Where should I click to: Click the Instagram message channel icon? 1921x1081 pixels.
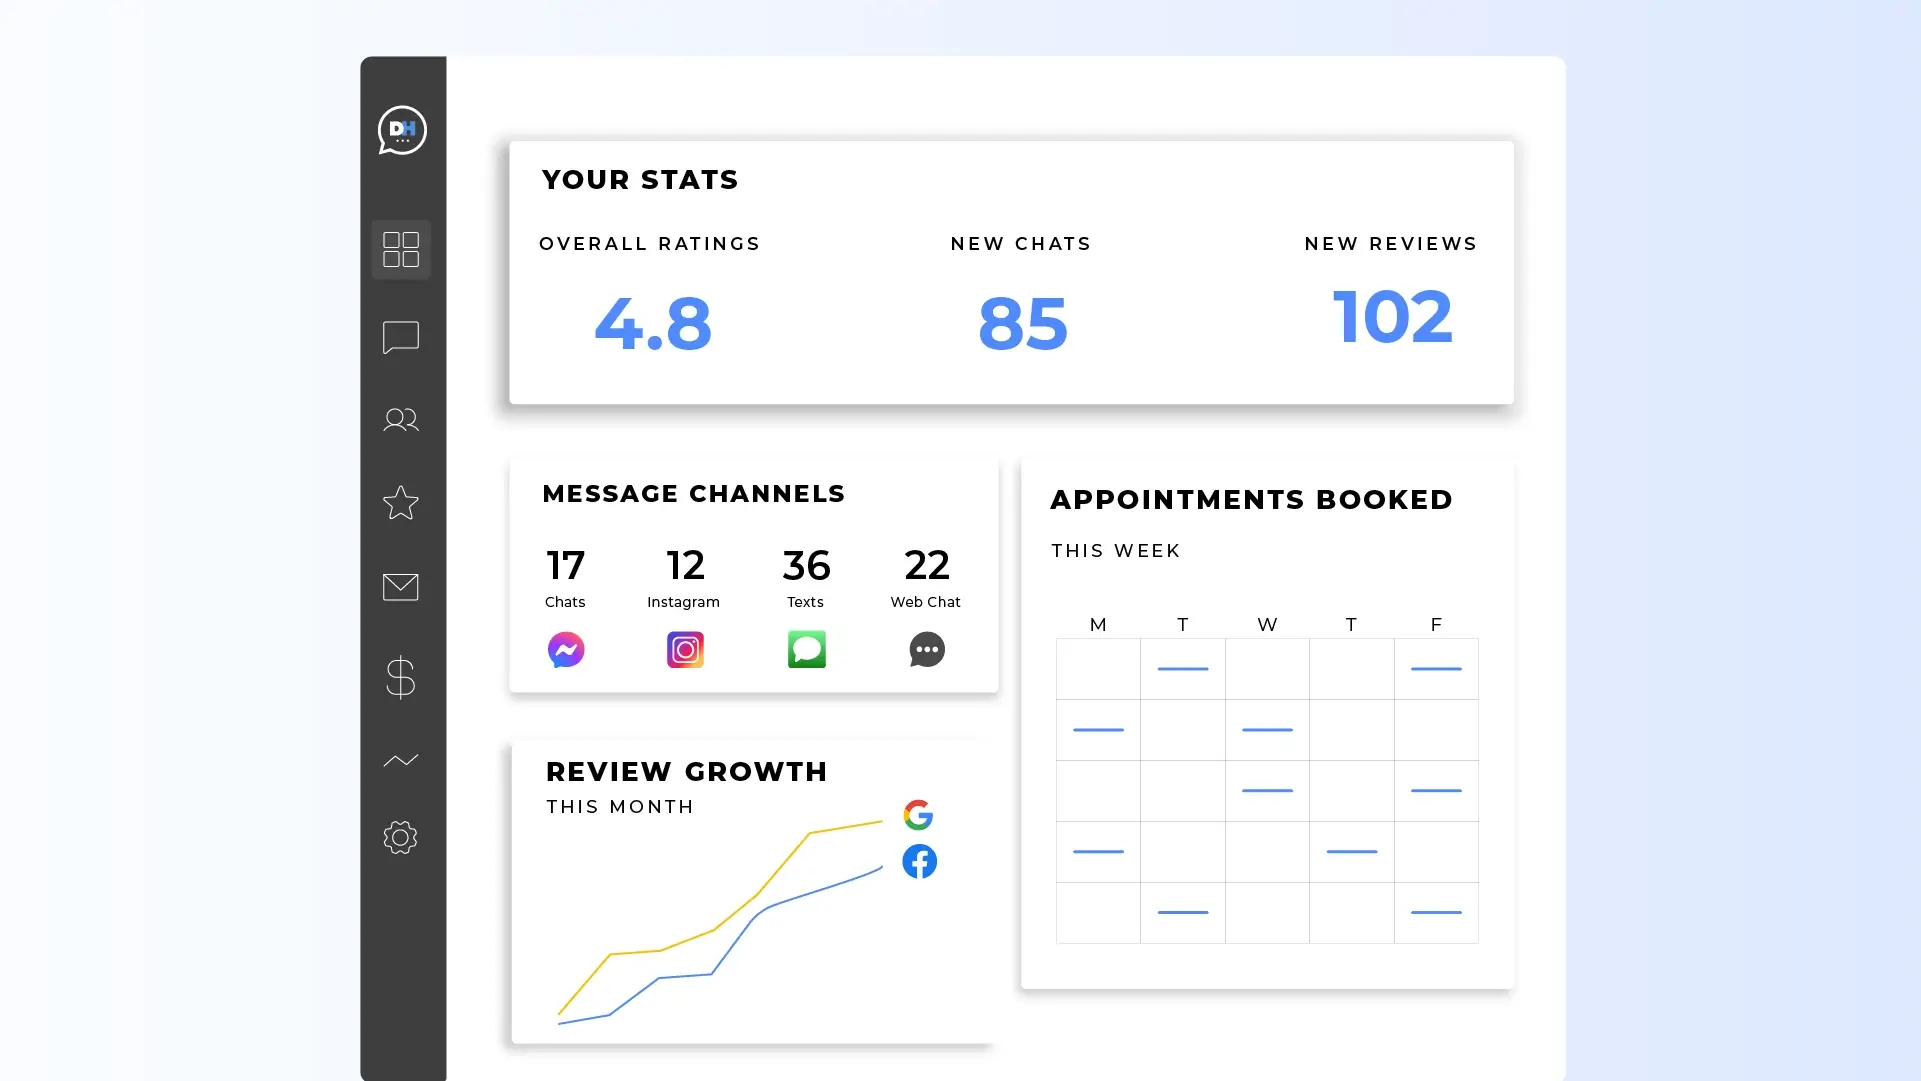coord(685,649)
